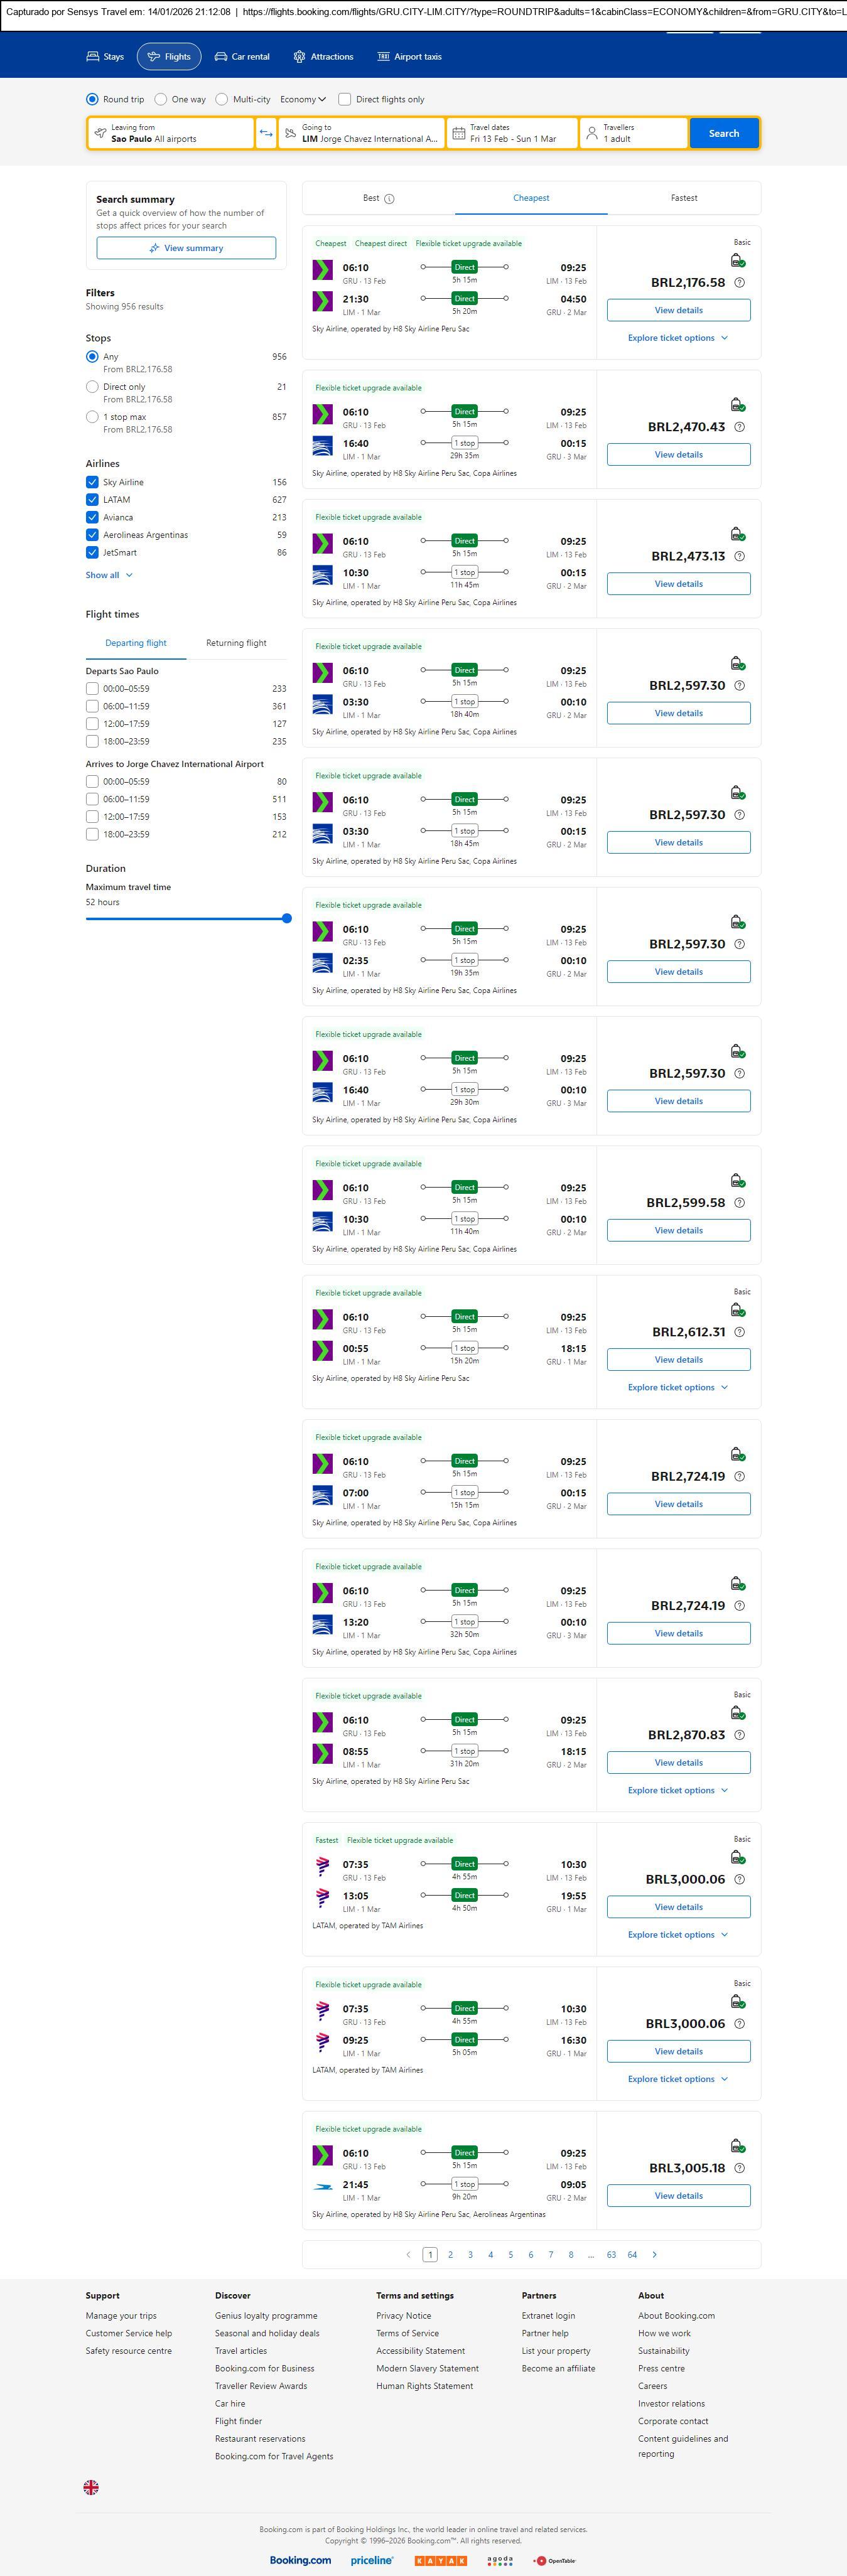
Task: Switch to the Returning flight tab
Action: (x=236, y=643)
